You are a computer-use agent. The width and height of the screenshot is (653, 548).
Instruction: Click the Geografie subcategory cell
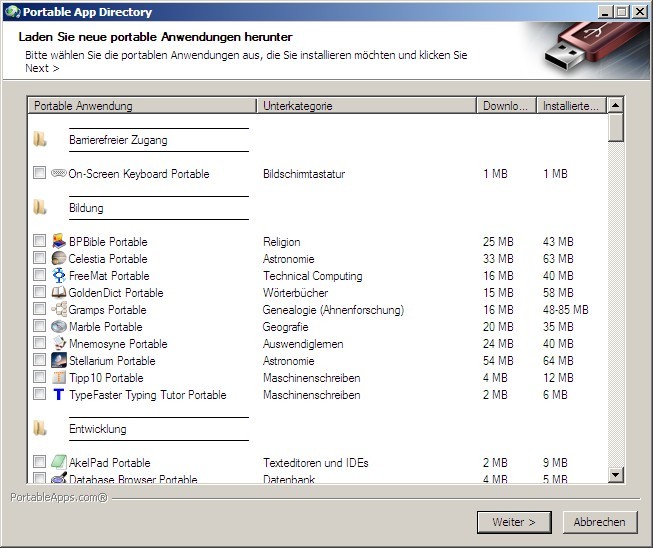(285, 327)
